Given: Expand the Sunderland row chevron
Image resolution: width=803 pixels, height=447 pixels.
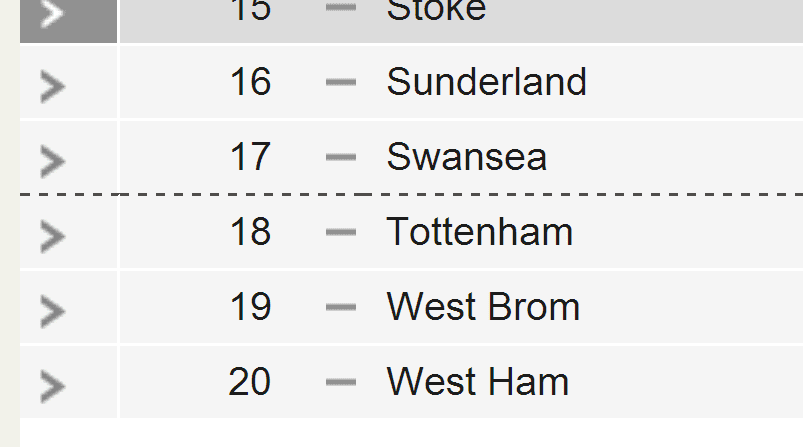Looking at the screenshot, I should point(52,86).
